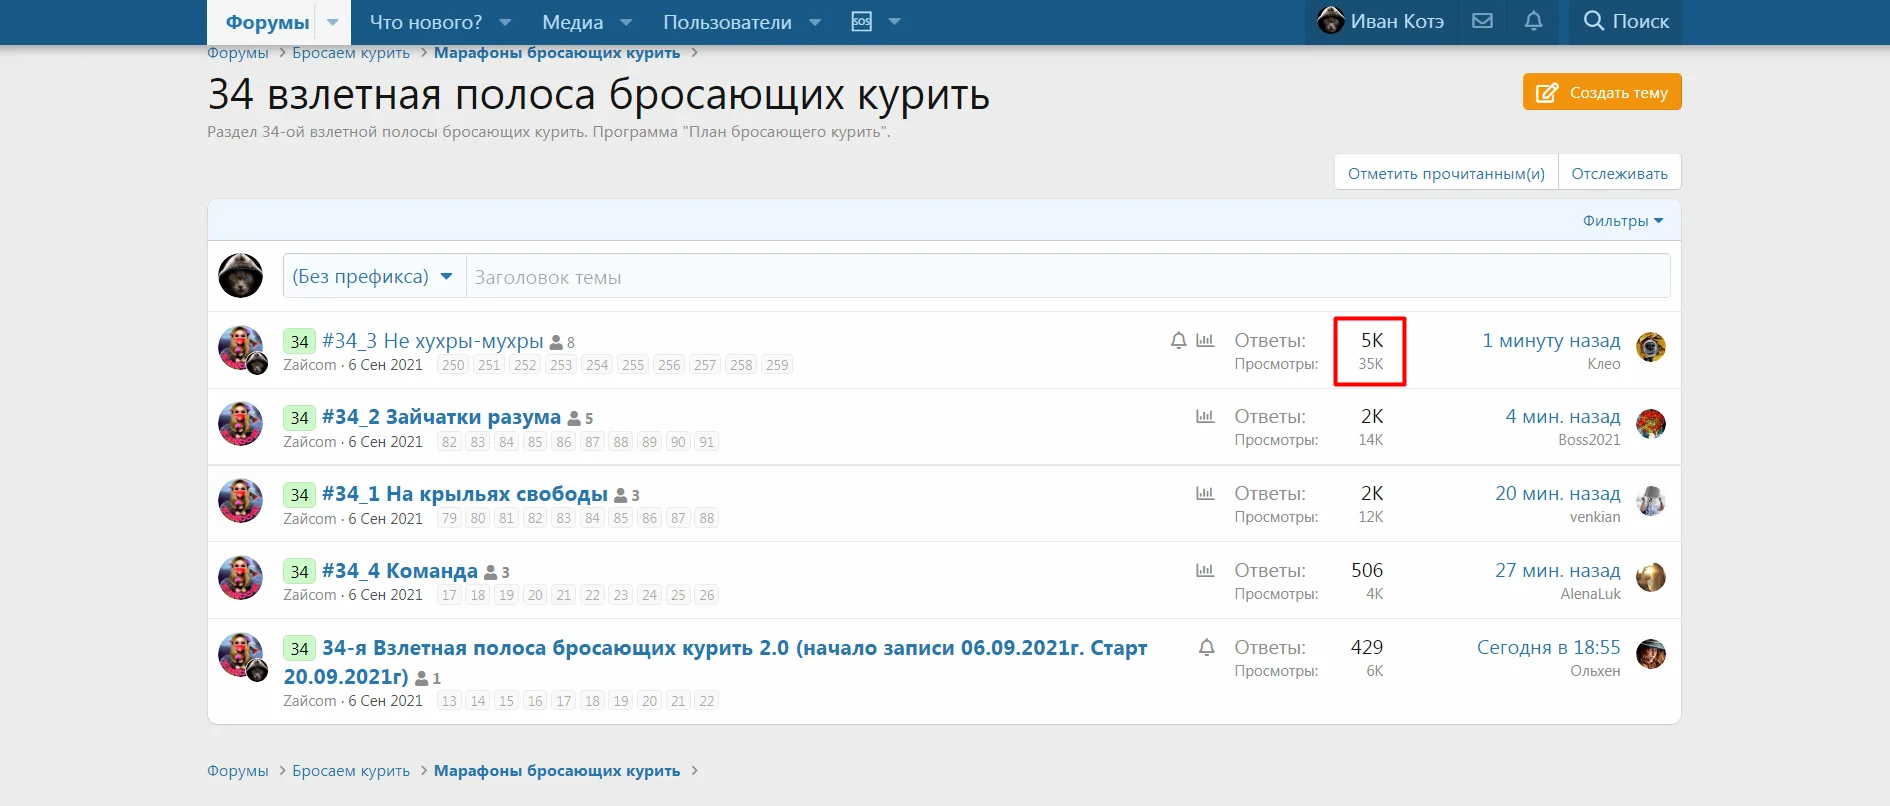Click Отметить прочитанным(и) button

(1446, 173)
